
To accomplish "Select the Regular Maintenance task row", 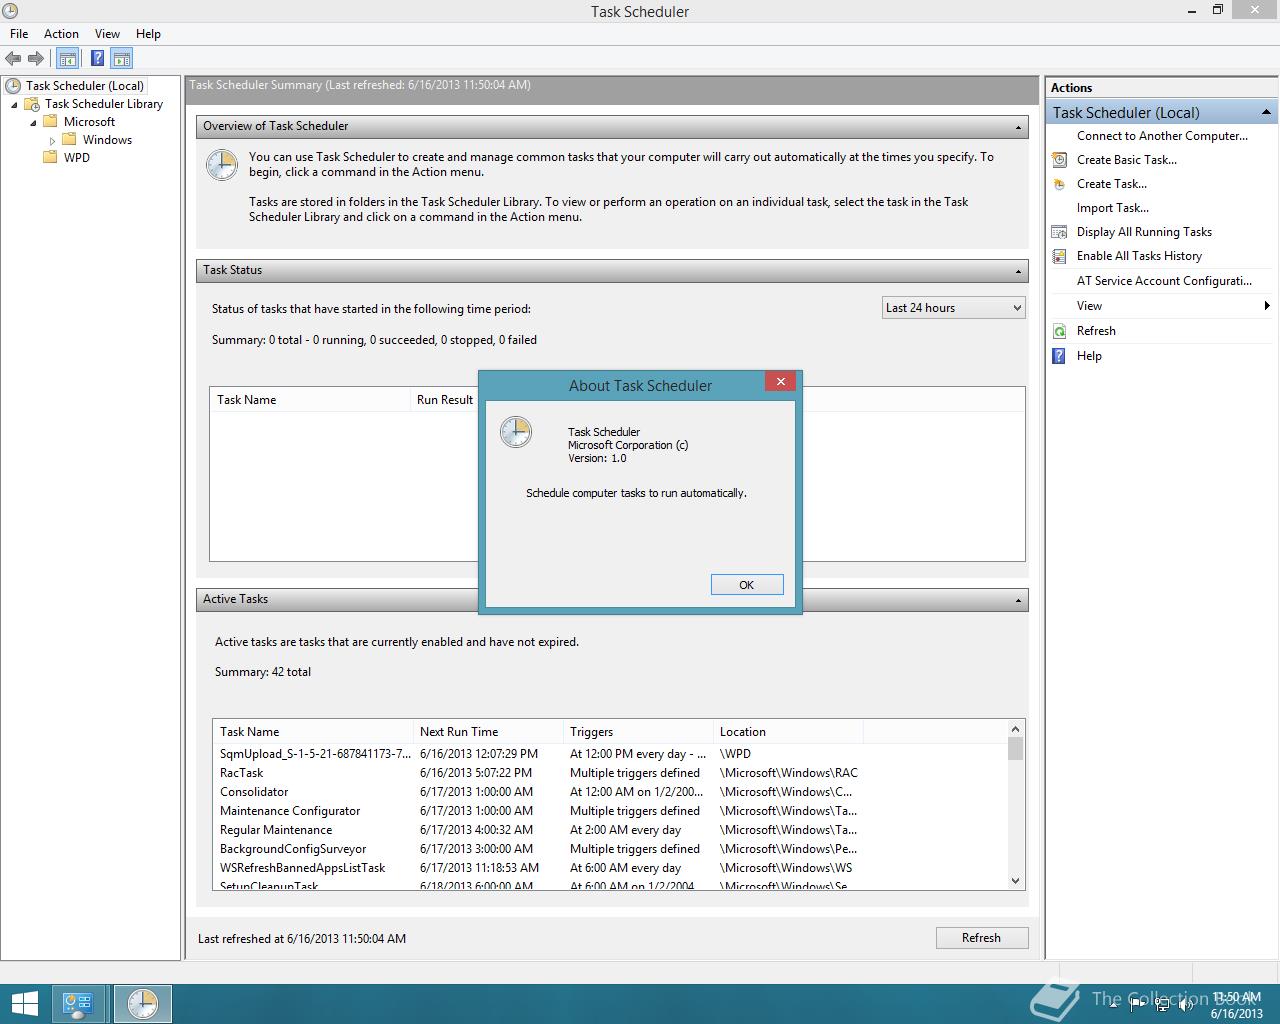I will 609,830.
